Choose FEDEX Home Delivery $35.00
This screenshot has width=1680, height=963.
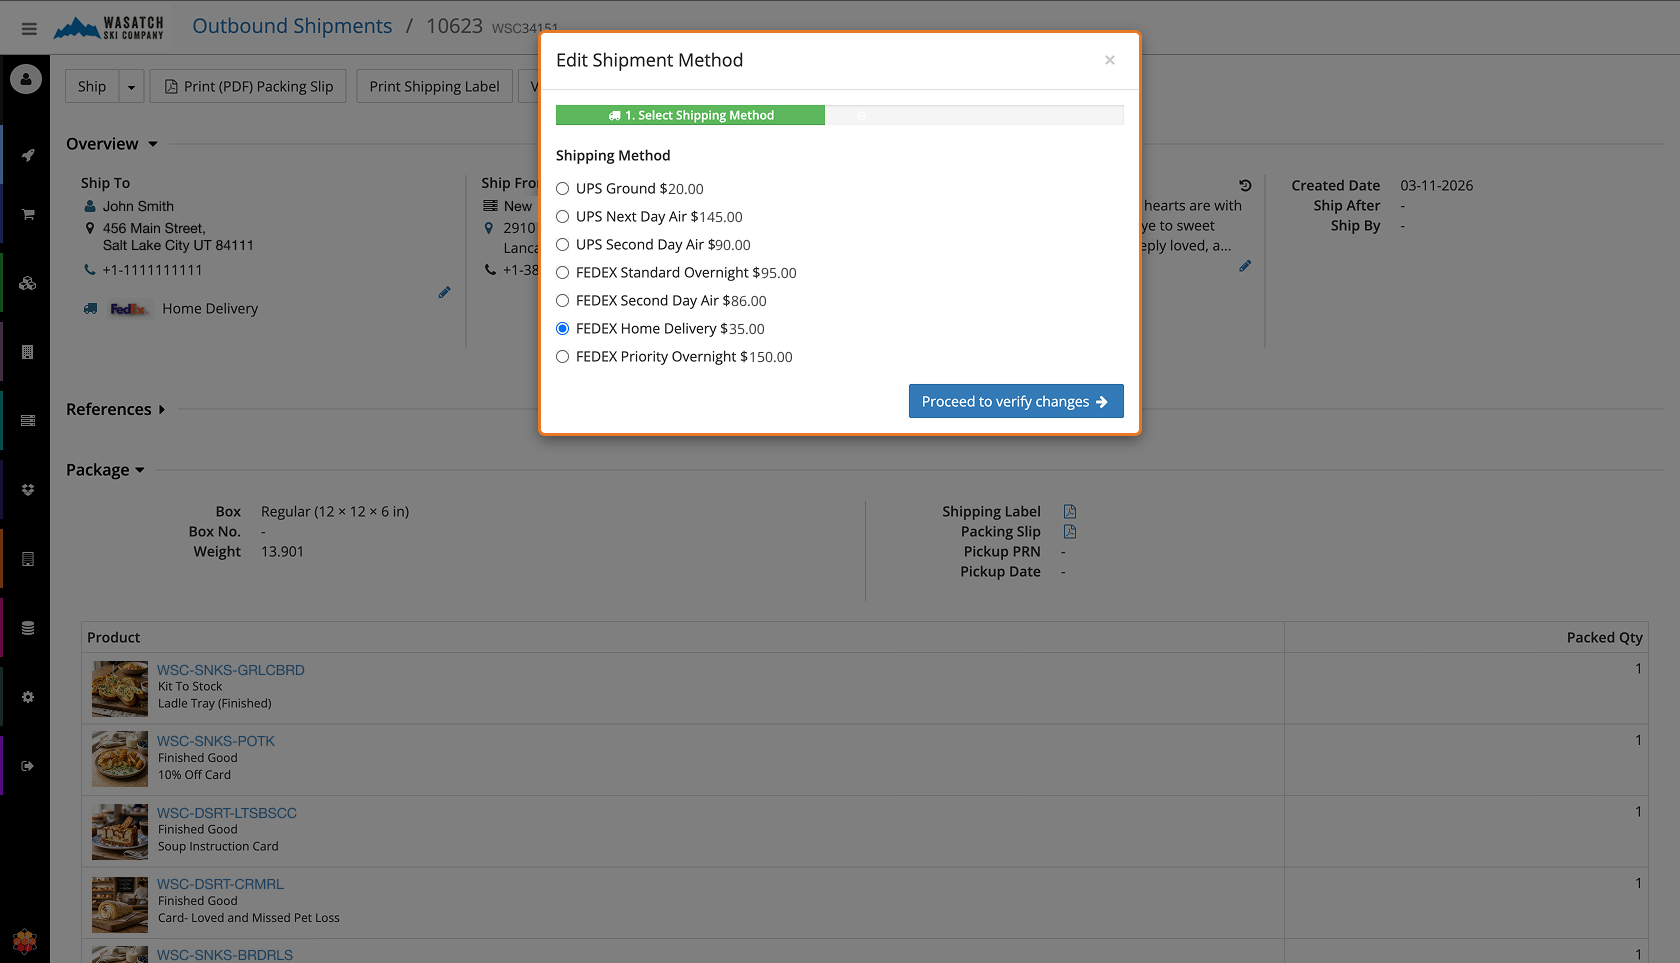coord(563,329)
